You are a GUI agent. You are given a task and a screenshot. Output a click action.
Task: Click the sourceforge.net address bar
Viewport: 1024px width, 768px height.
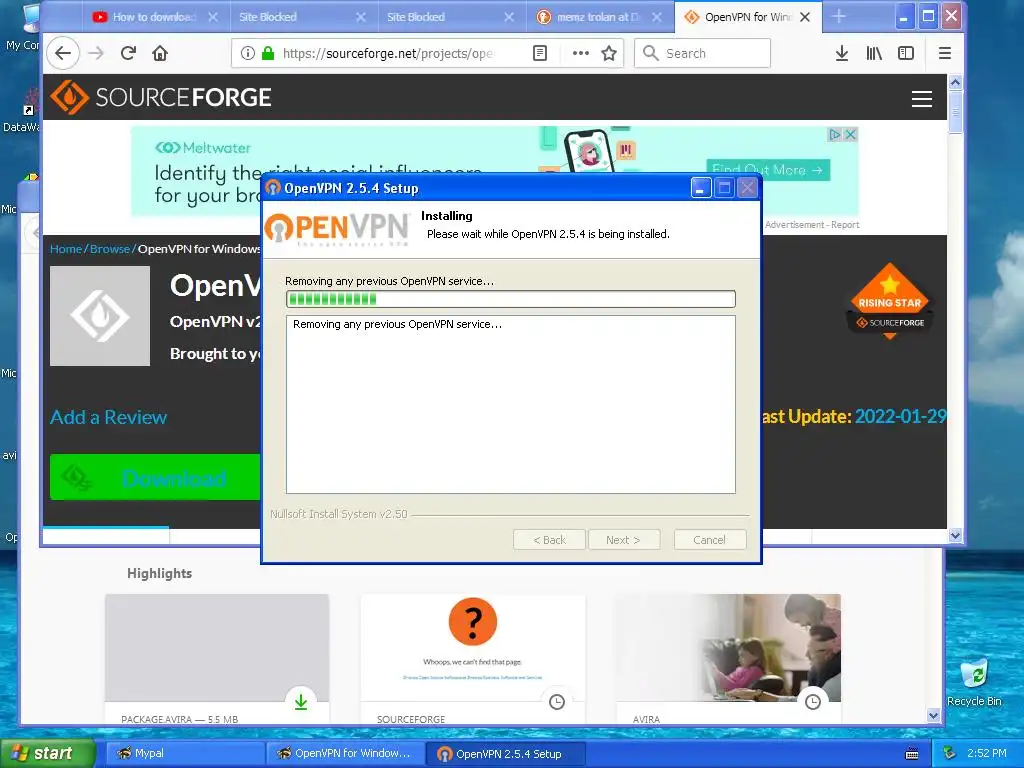coord(389,53)
